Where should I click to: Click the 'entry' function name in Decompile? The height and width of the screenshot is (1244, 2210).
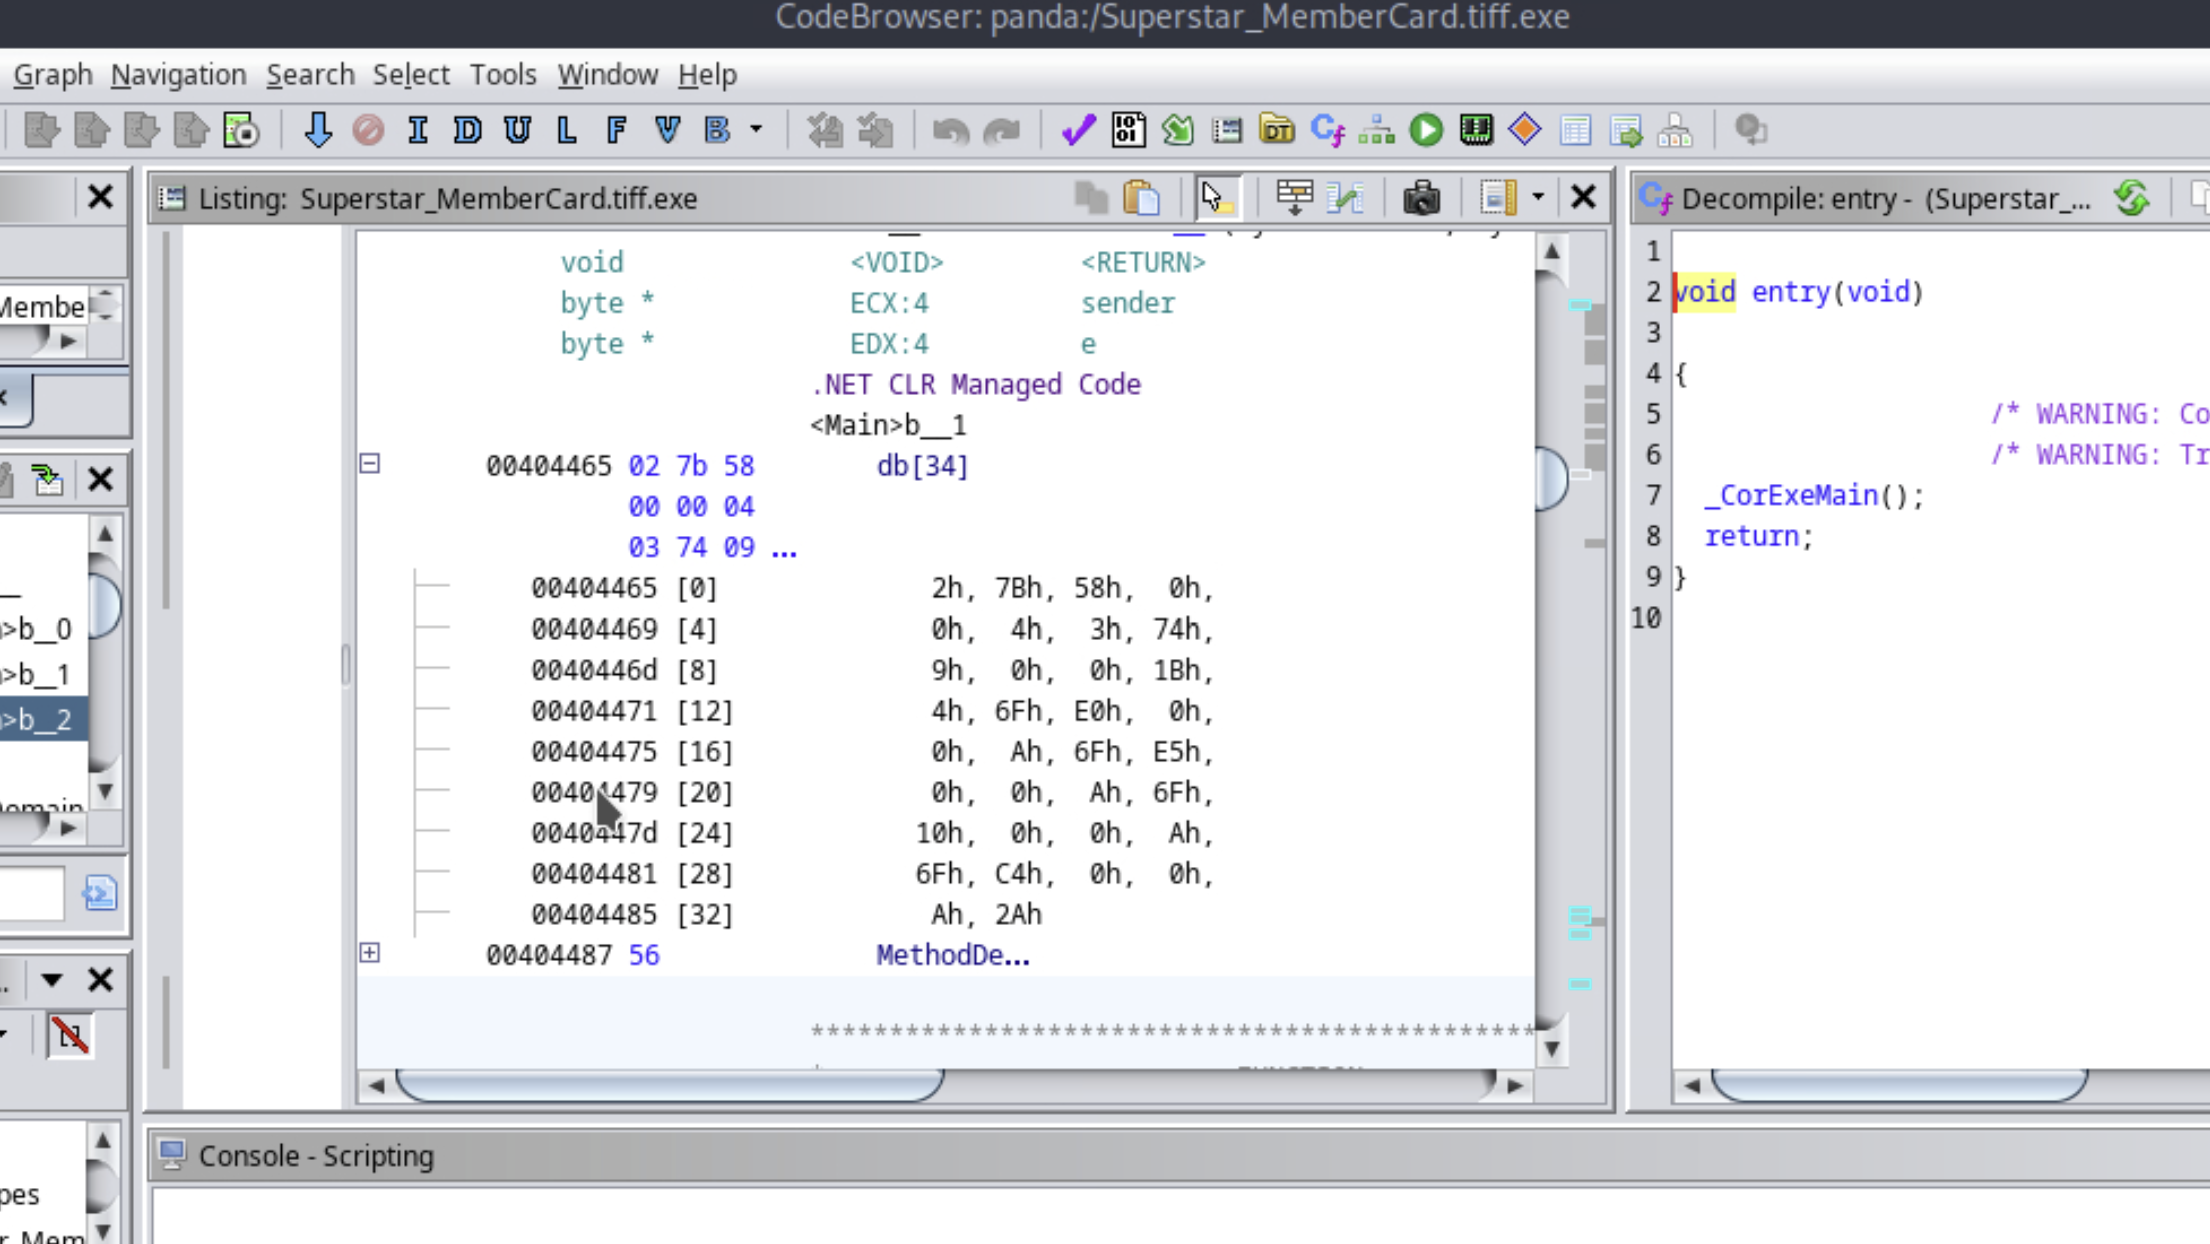tap(1790, 292)
